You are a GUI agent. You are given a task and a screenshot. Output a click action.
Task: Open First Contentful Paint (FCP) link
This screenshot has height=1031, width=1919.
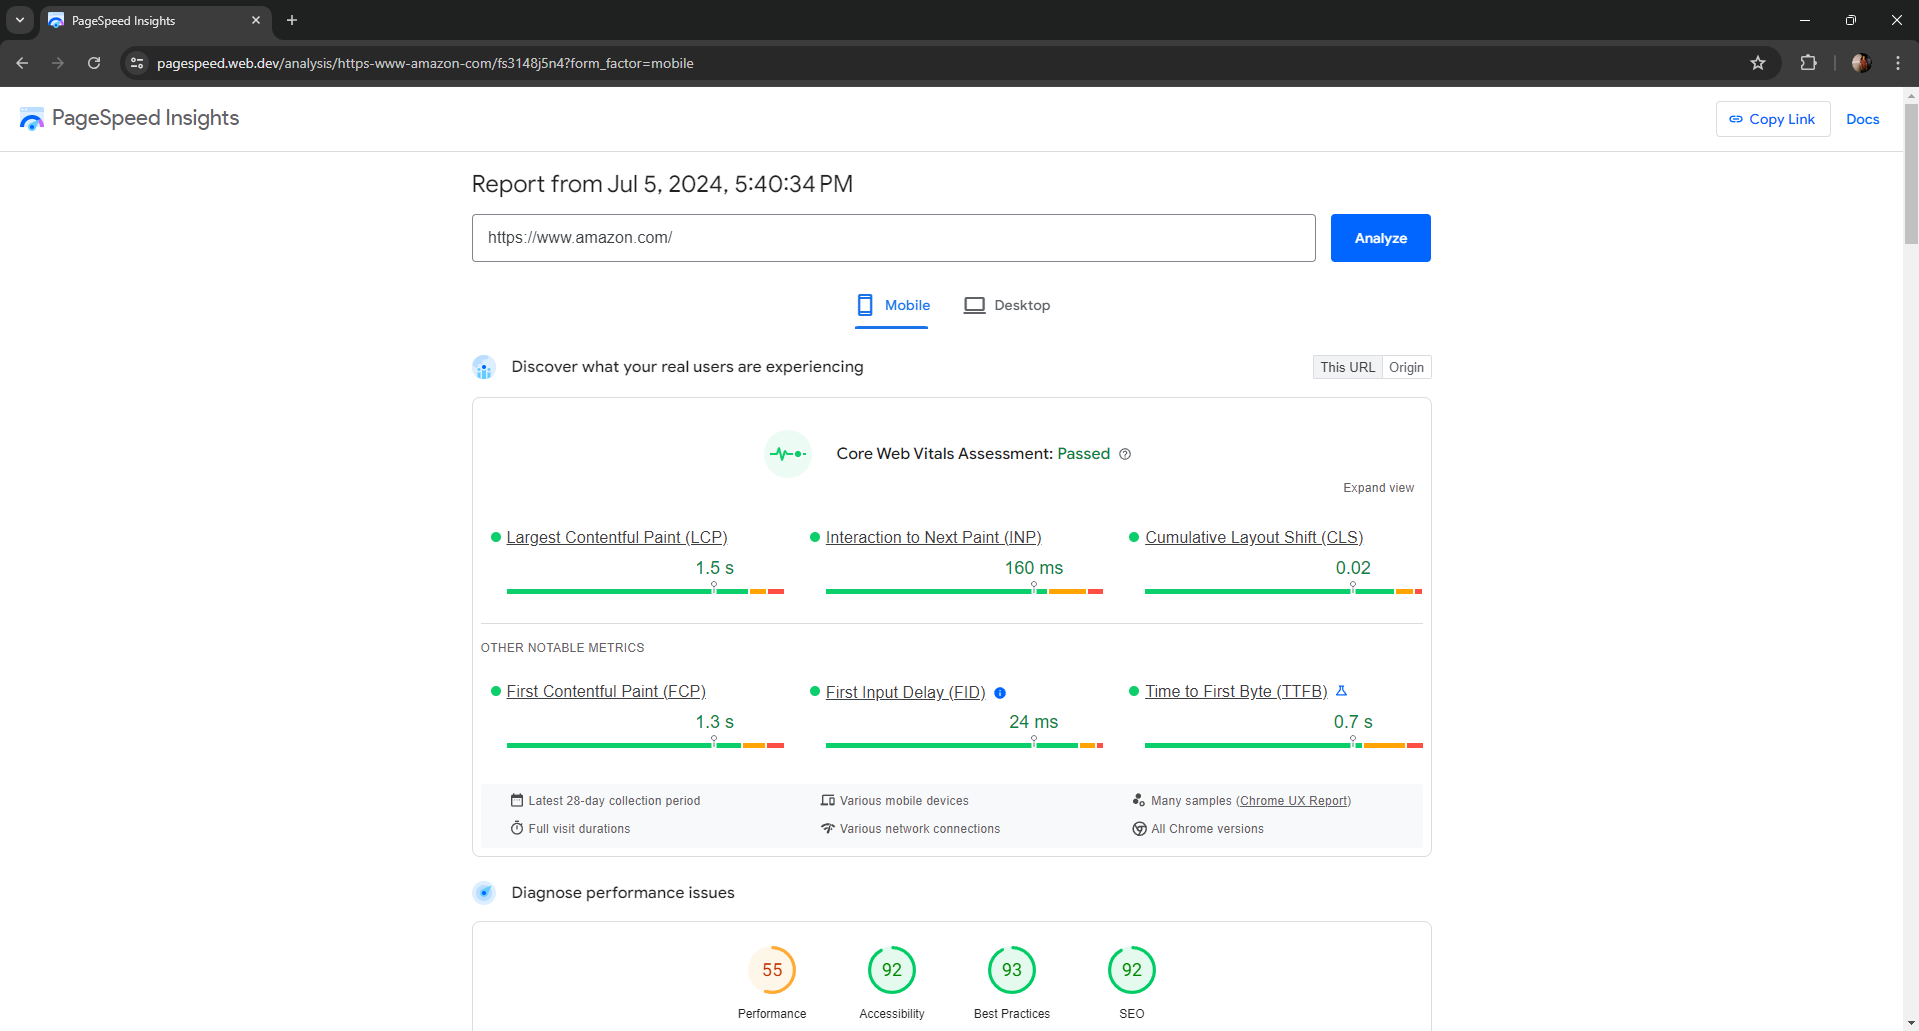pos(606,691)
